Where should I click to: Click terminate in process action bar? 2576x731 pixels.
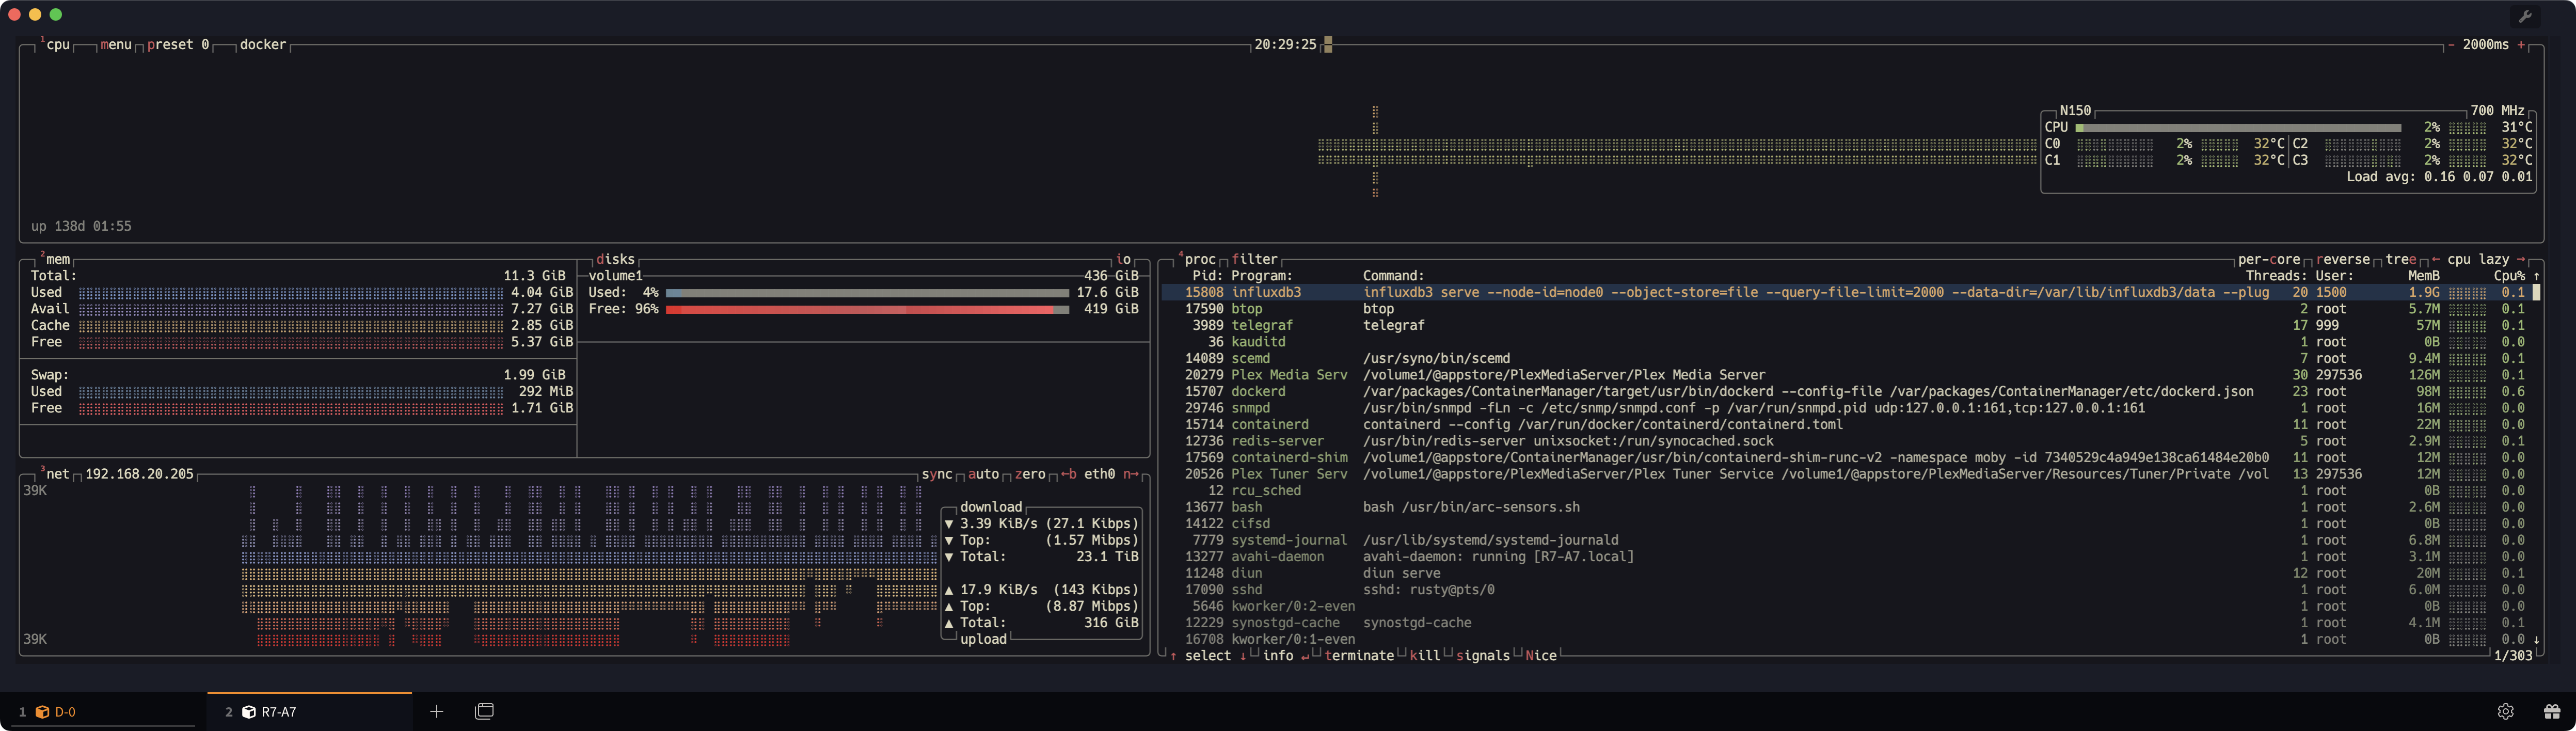pyautogui.click(x=1358, y=656)
